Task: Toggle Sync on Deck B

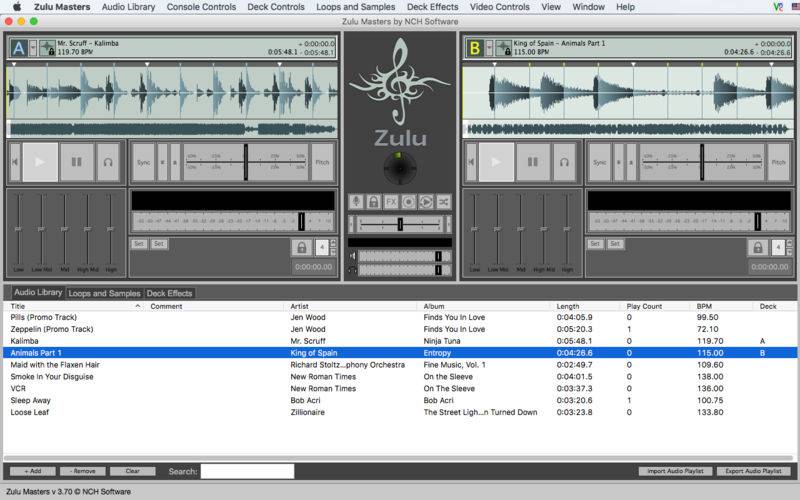Action: (599, 162)
